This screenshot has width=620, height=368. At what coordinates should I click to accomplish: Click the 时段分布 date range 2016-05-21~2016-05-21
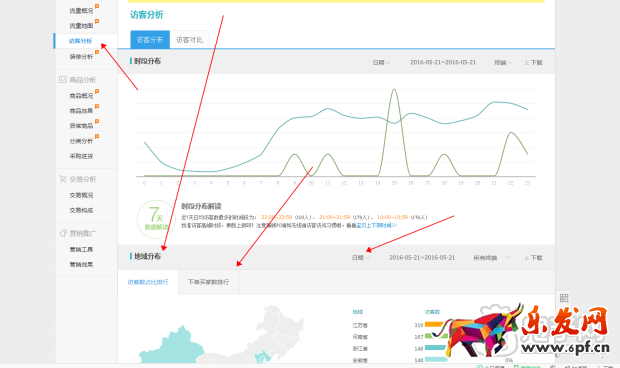click(443, 62)
